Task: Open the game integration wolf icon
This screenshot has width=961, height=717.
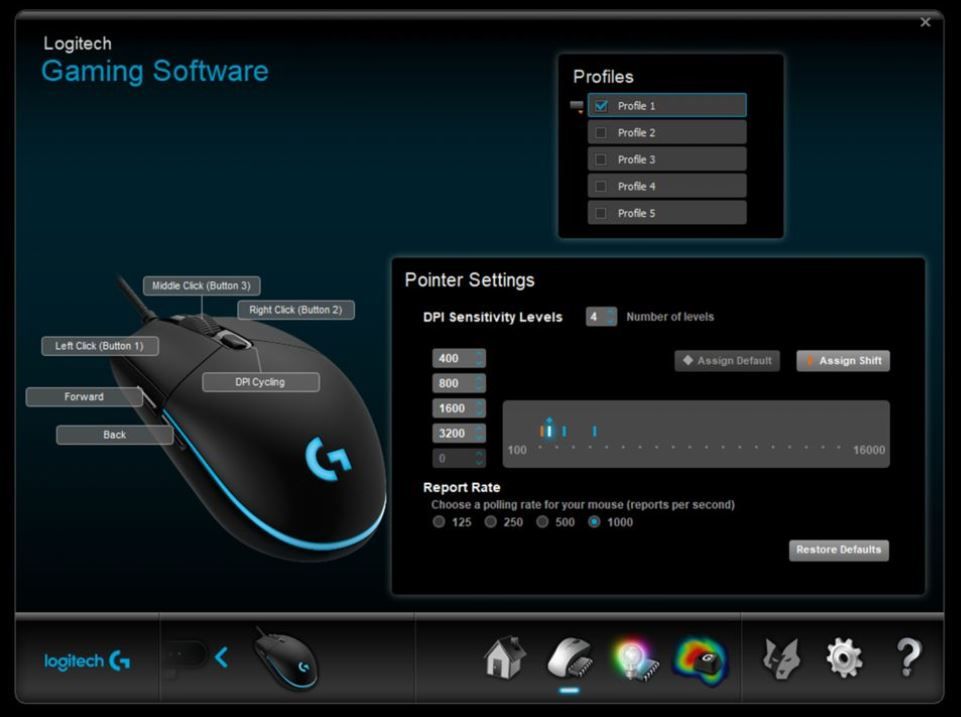Action: point(781,658)
